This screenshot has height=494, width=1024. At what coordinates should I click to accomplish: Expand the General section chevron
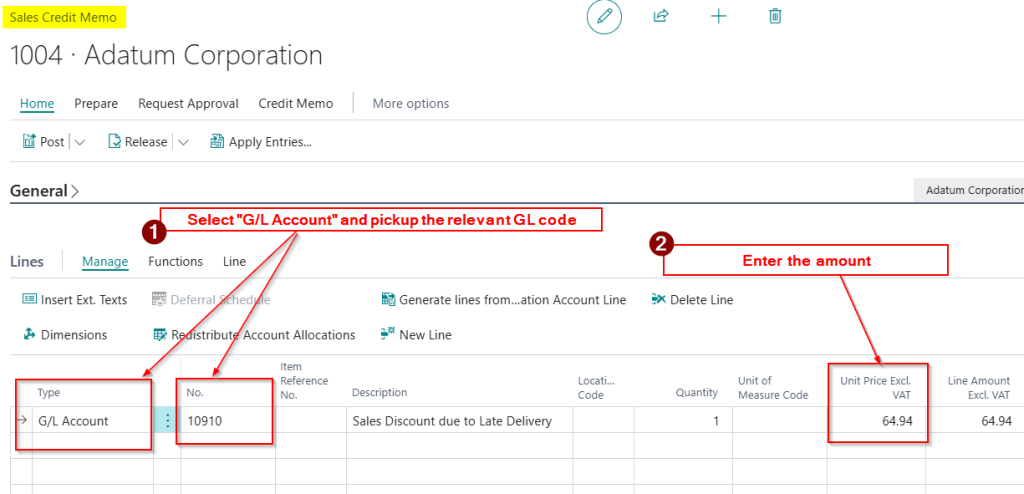coord(76,191)
